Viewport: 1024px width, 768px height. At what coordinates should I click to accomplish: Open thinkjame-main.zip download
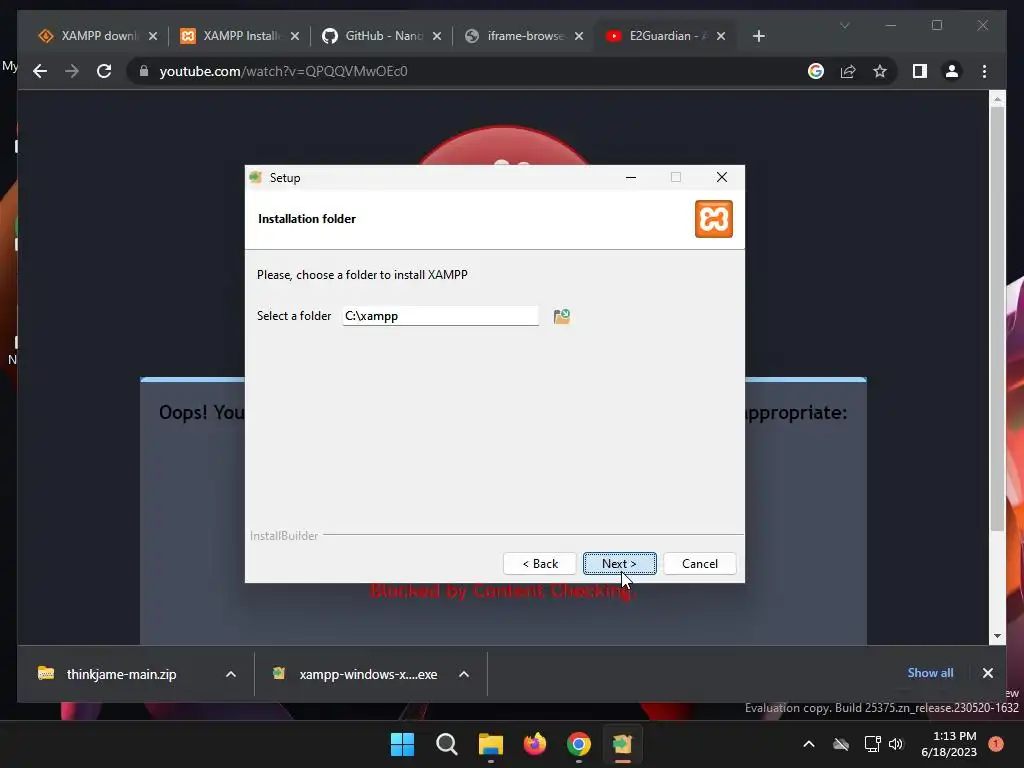coord(121,674)
